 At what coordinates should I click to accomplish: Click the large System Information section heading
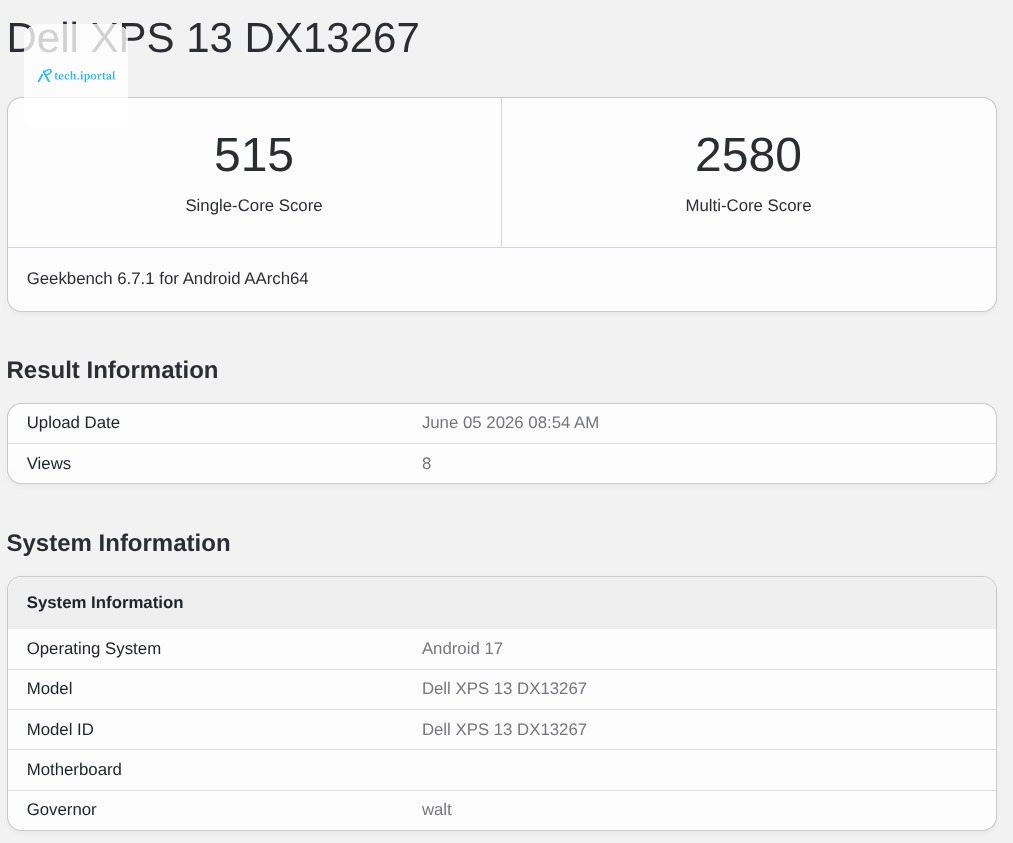[118, 543]
